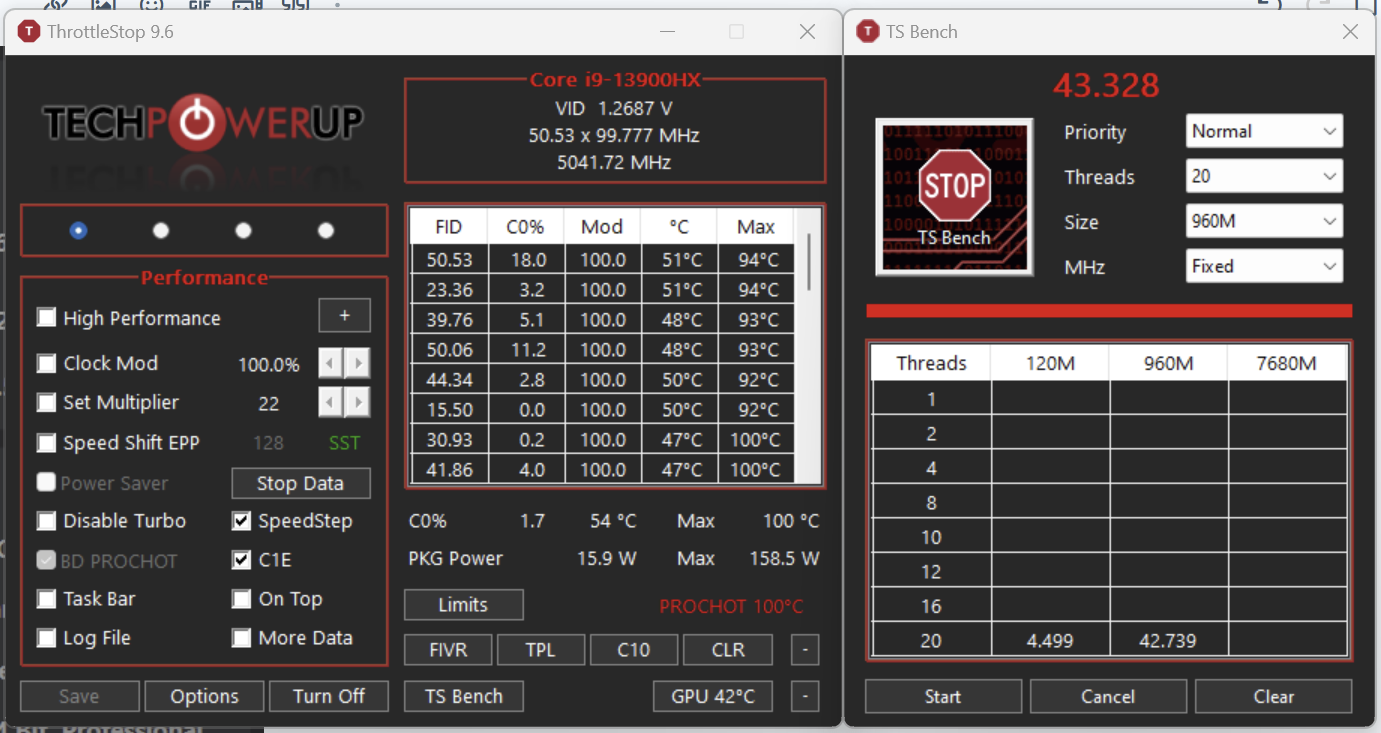Viewport: 1381px width, 733px height.
Task: Click the ThrottleStop title bar logo icon
Action: [x=29, y=32]
